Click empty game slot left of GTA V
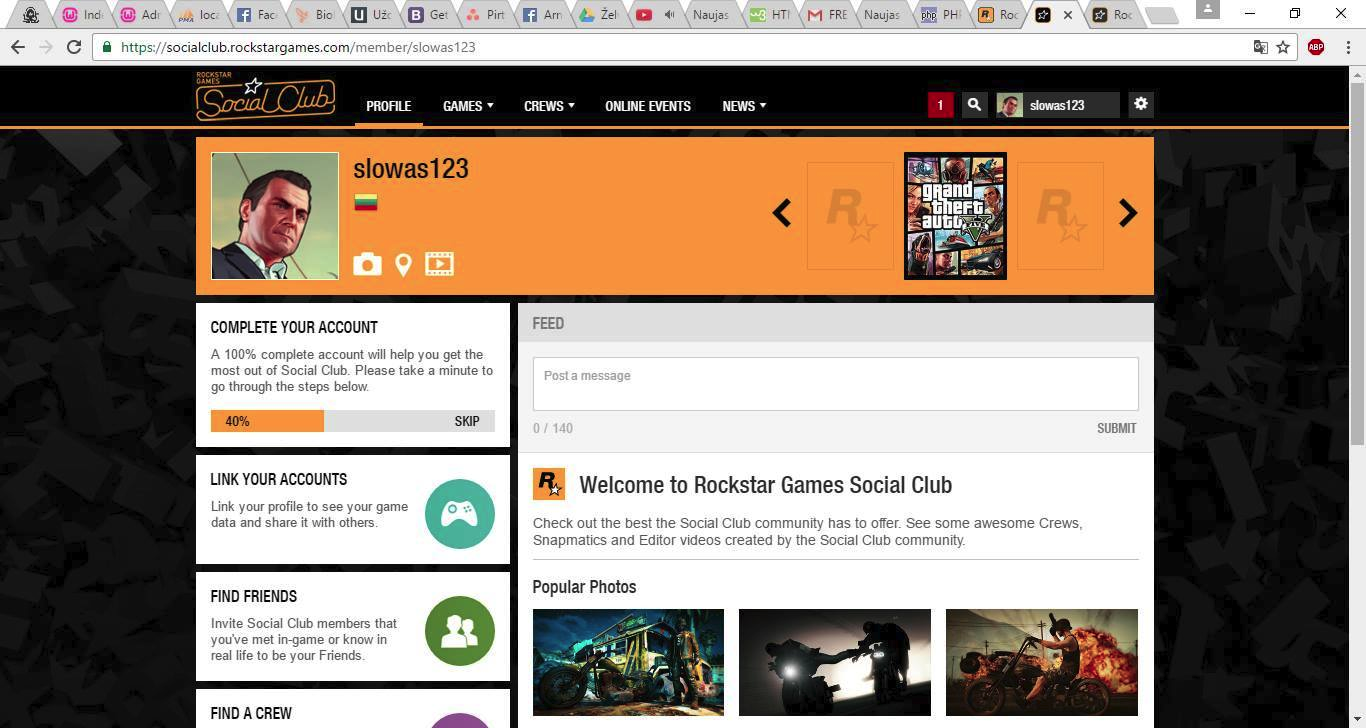Image resolution: width=1366 pixels, height=728 pixels. [x=850, y=216]
